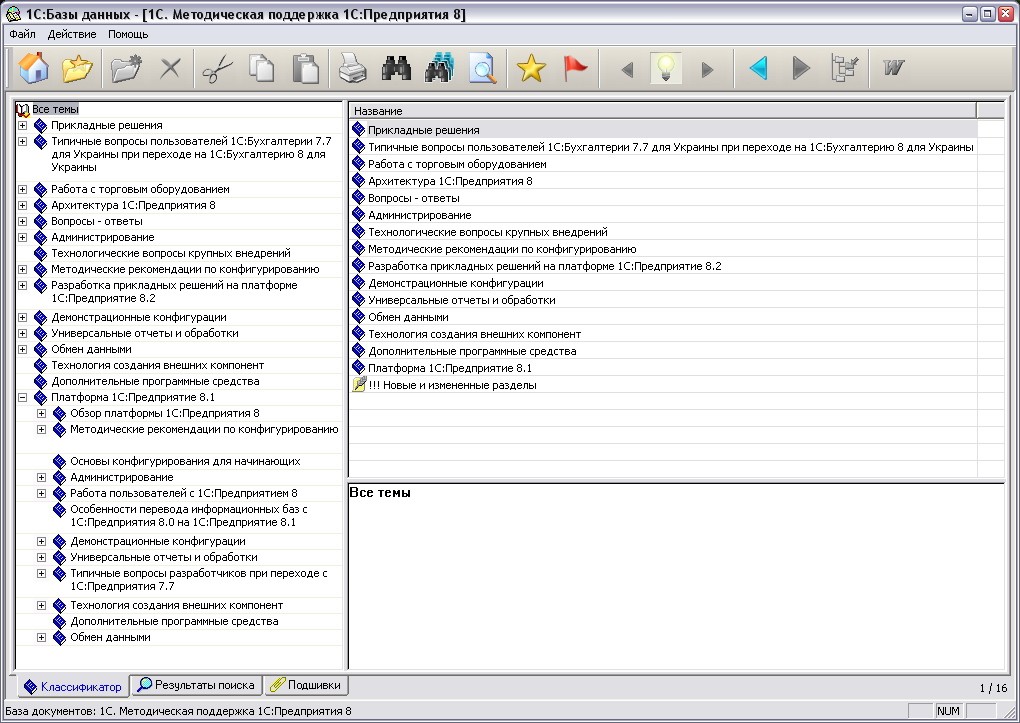
Task: Expand 'Прикладные решения' node in the tree
Action: pos(22,125)
